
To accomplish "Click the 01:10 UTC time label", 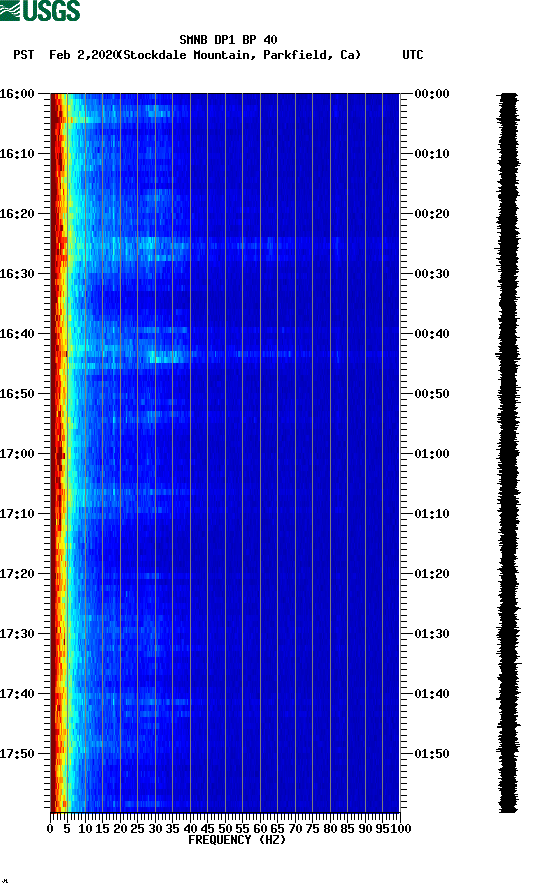I will [432, 514].
